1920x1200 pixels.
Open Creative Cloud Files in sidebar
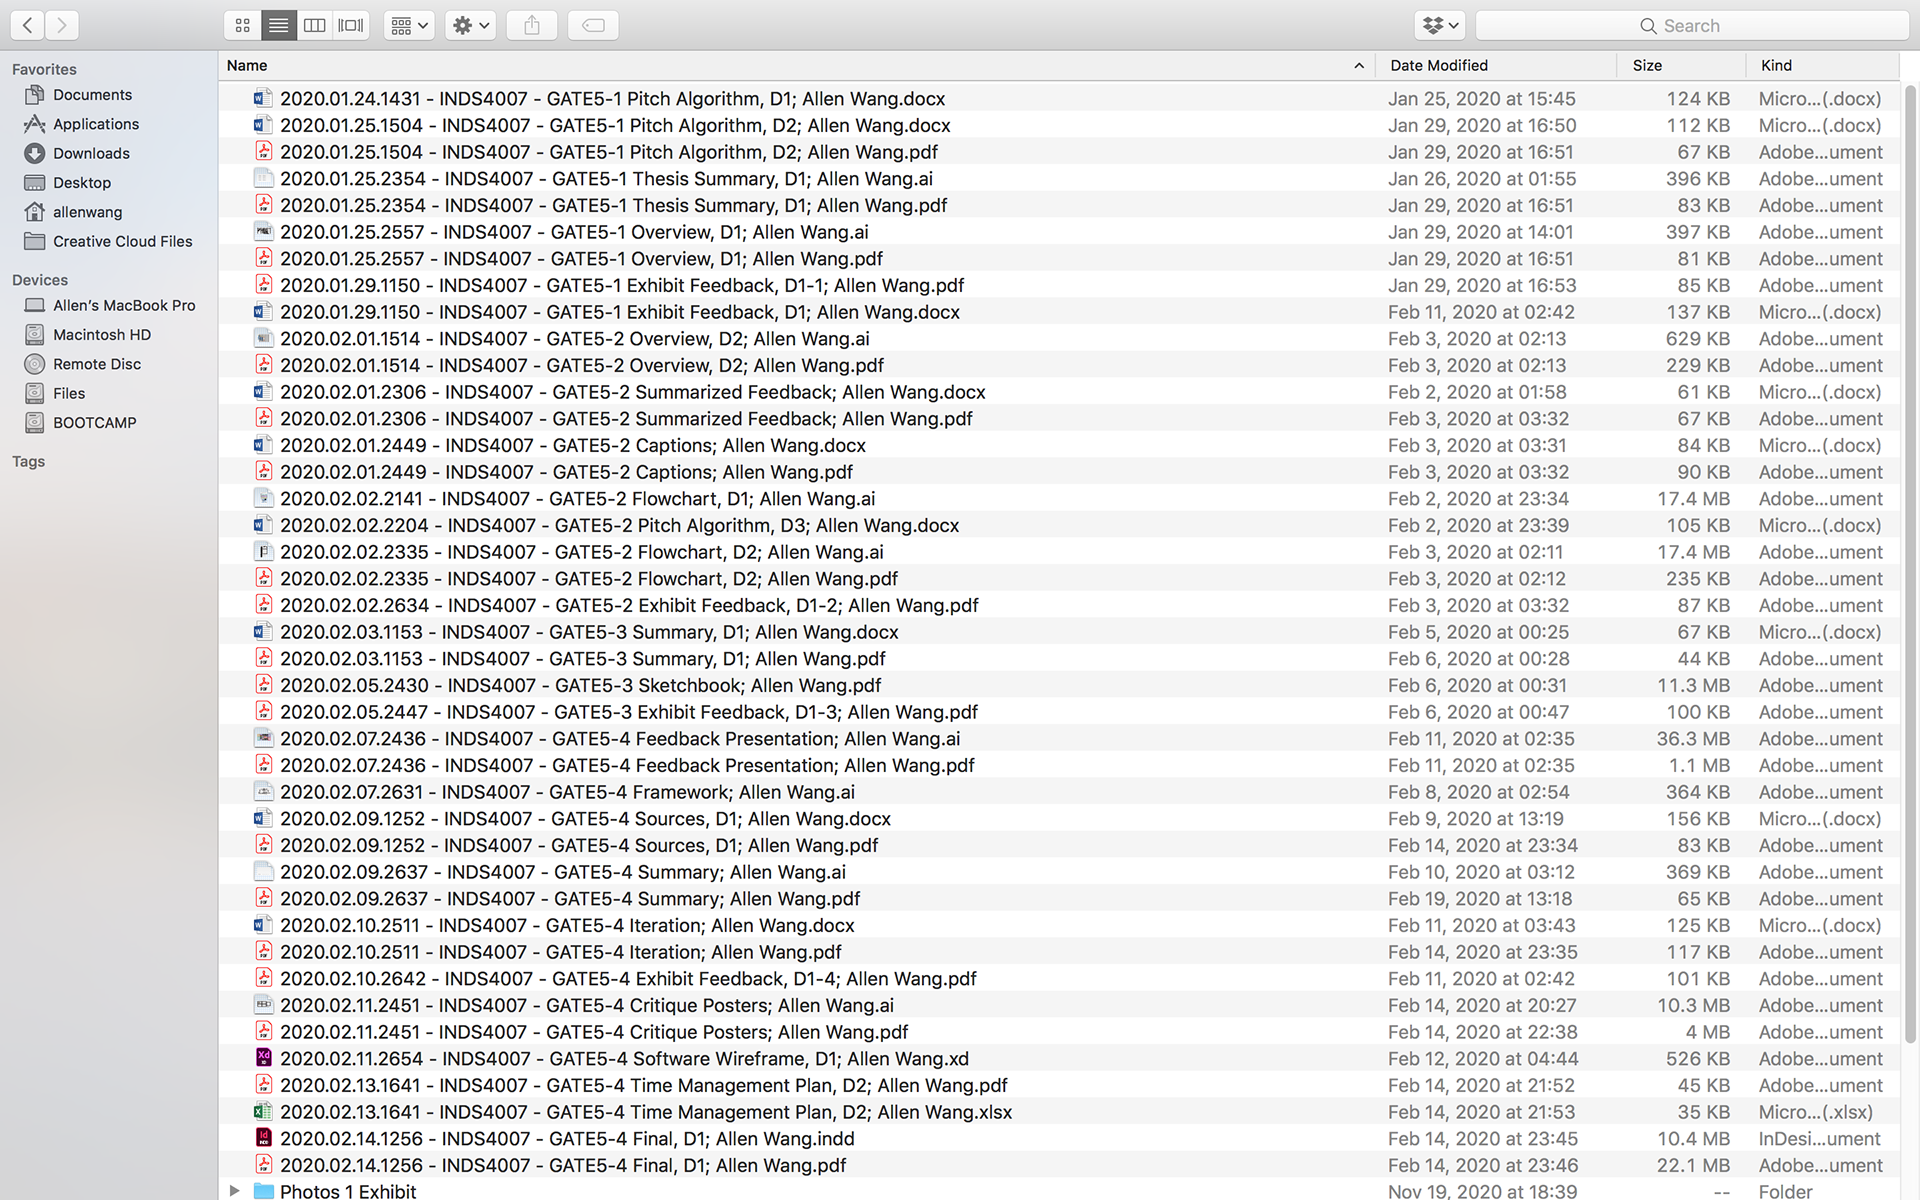(x=122, y=241)
